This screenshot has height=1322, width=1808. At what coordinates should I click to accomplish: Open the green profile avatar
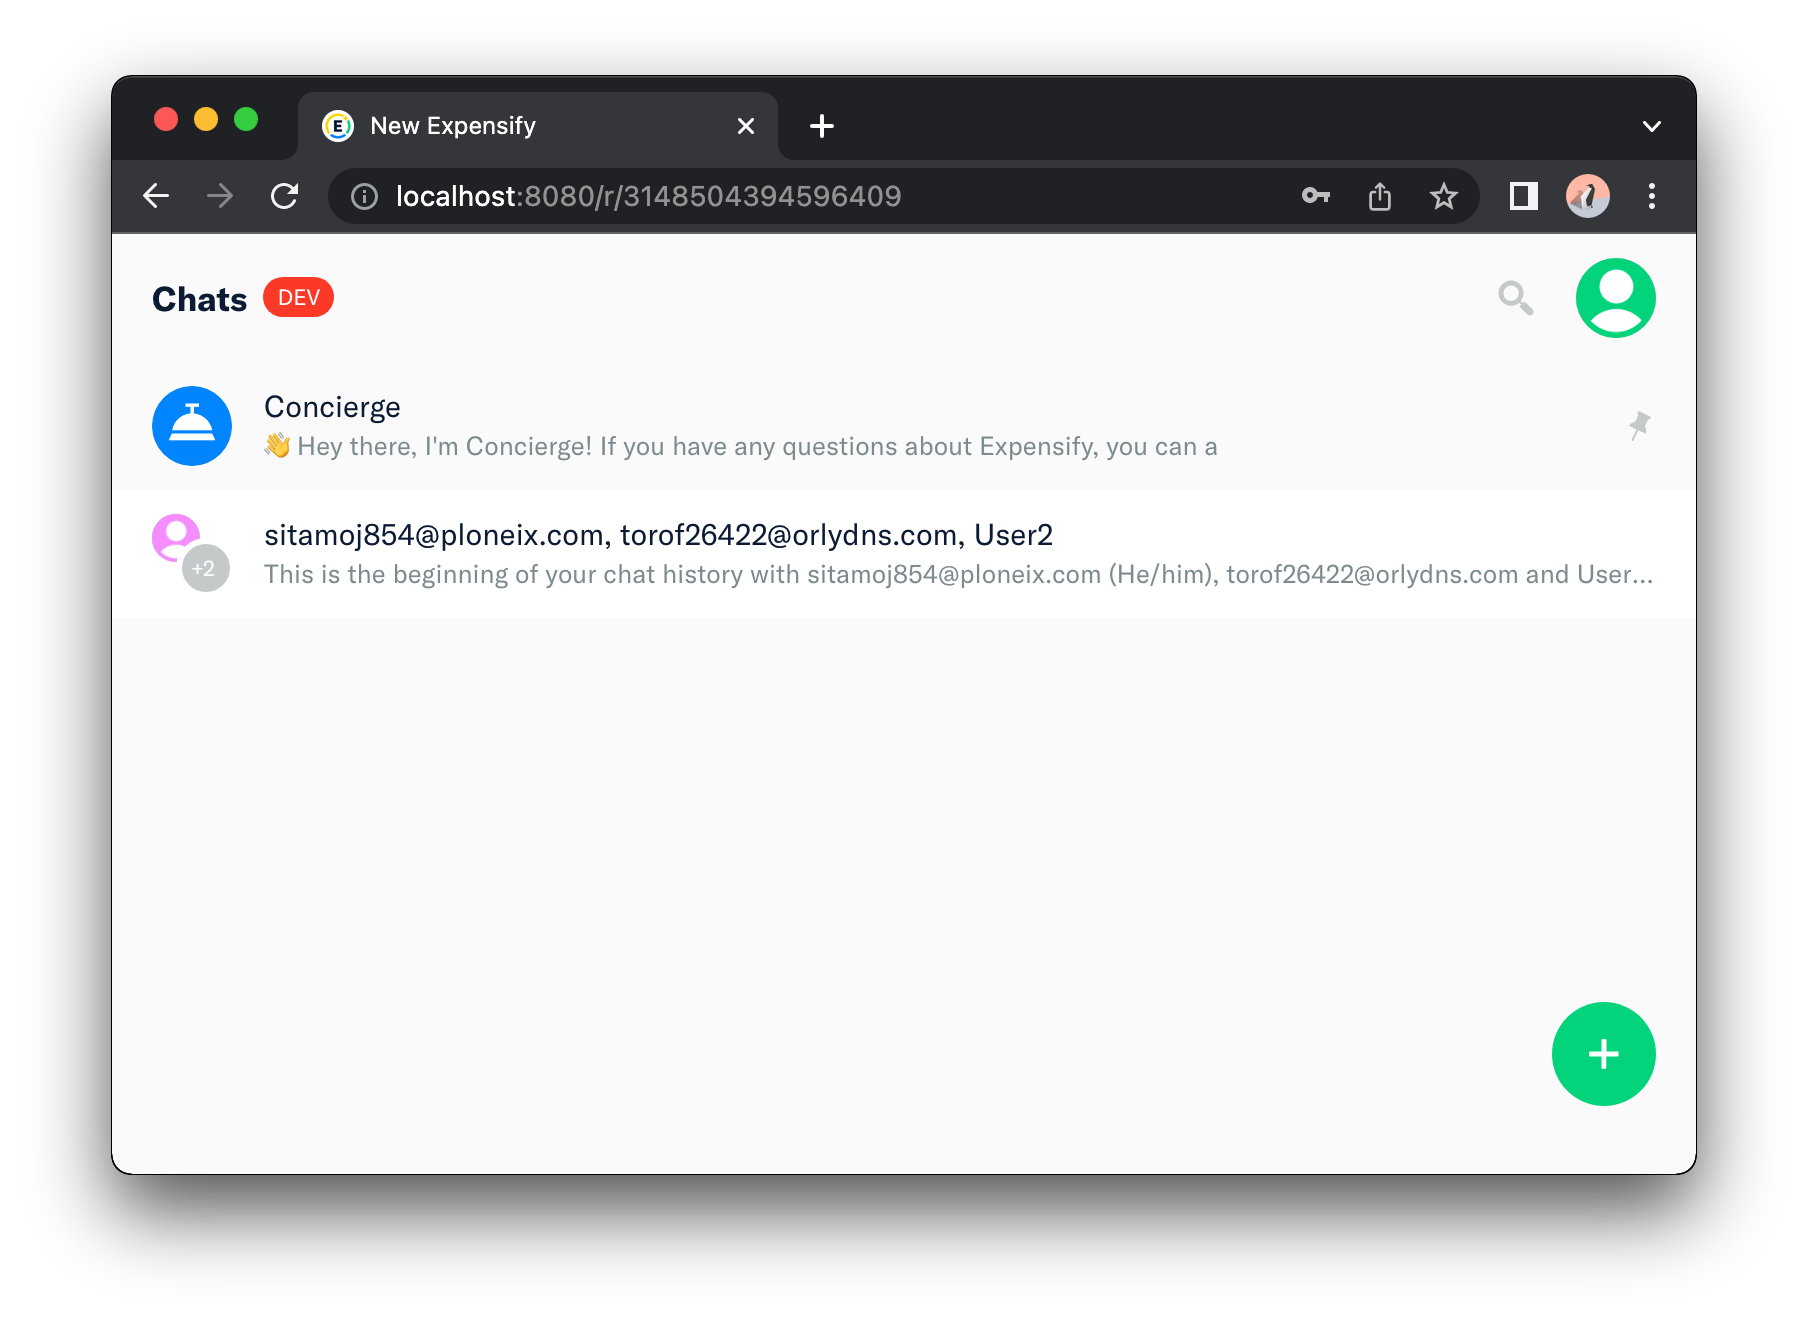click(x=1615, y=298)
